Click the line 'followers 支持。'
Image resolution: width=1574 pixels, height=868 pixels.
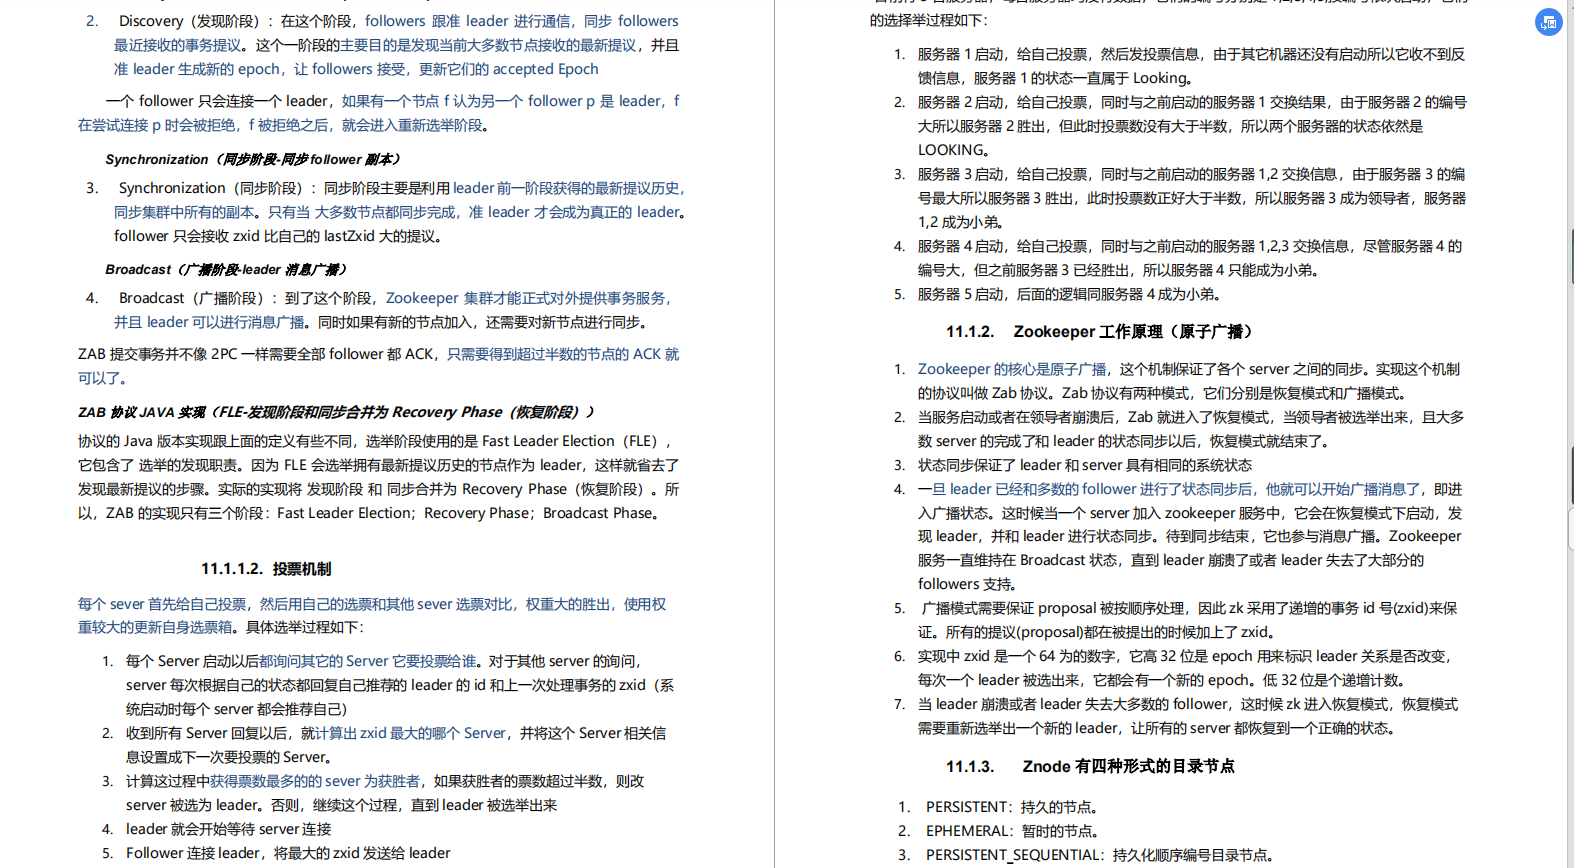click(x=967, y=584)
